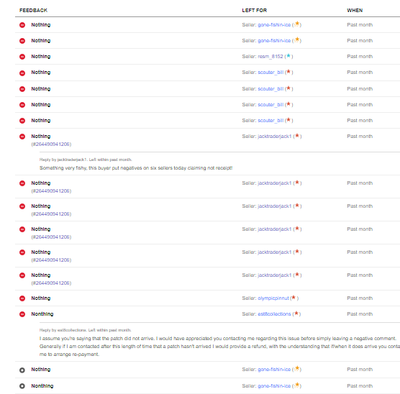The image size is (400, 394).
Task: Click the resm_8152 seller name
Action: point(270,57)
